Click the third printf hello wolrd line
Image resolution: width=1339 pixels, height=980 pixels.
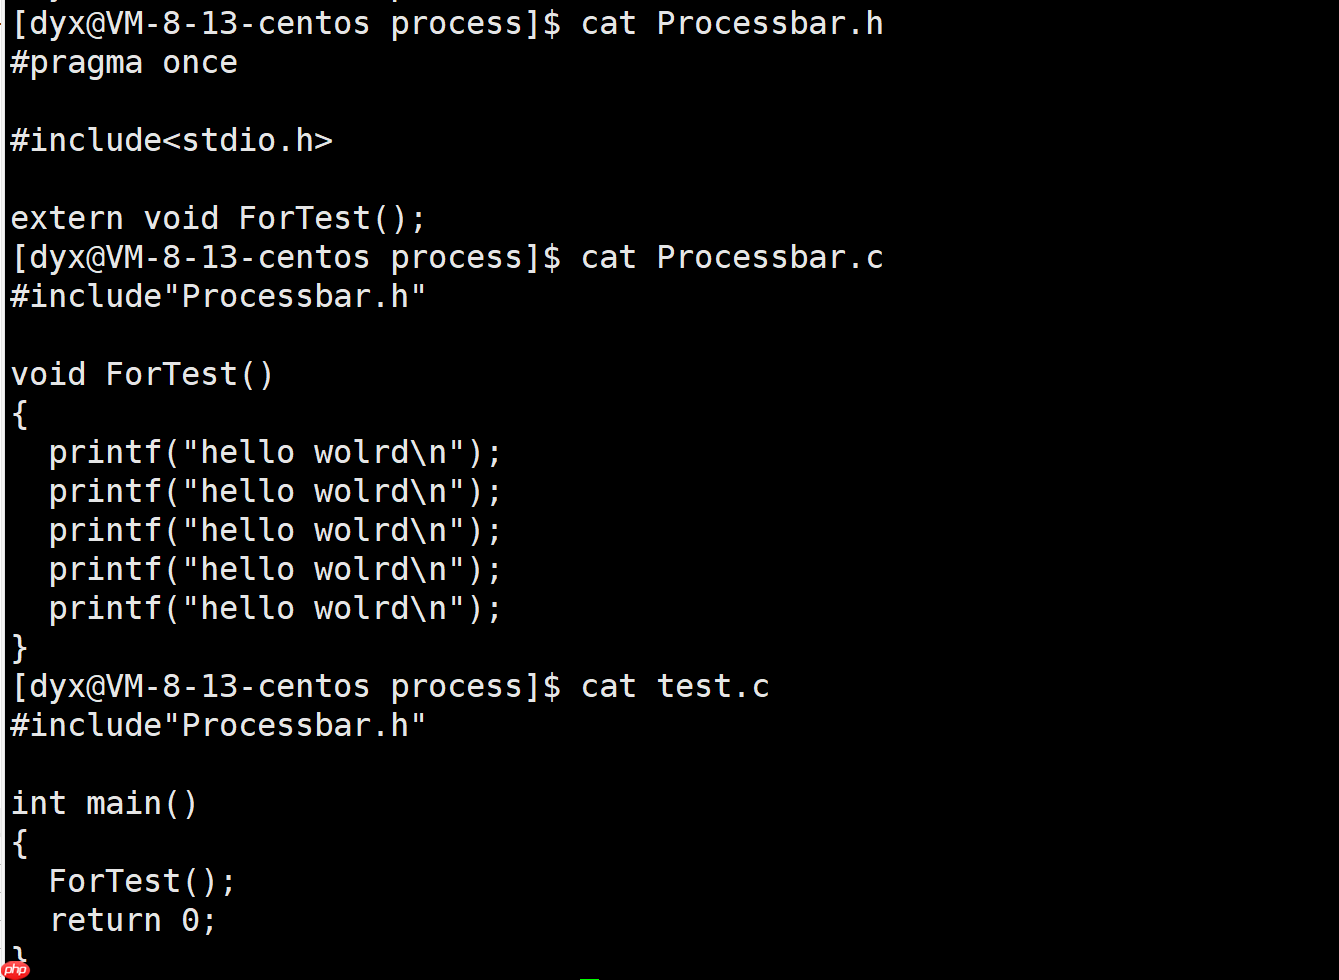(x=275, y=530)
